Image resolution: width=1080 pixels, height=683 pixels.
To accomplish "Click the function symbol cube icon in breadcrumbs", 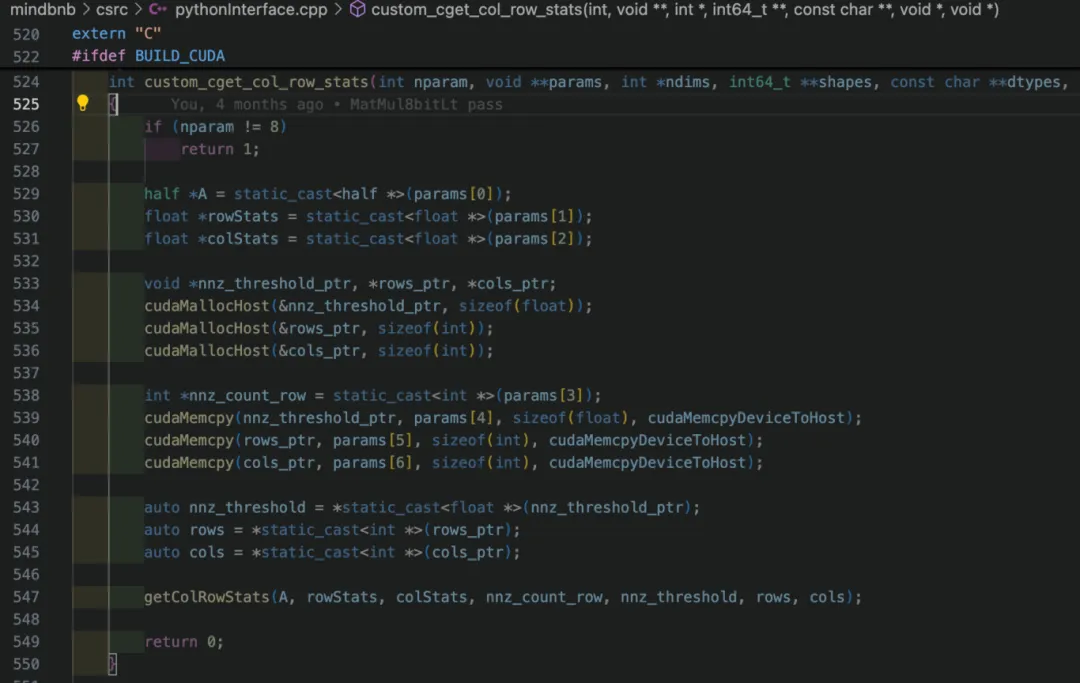I will [357, 10].
